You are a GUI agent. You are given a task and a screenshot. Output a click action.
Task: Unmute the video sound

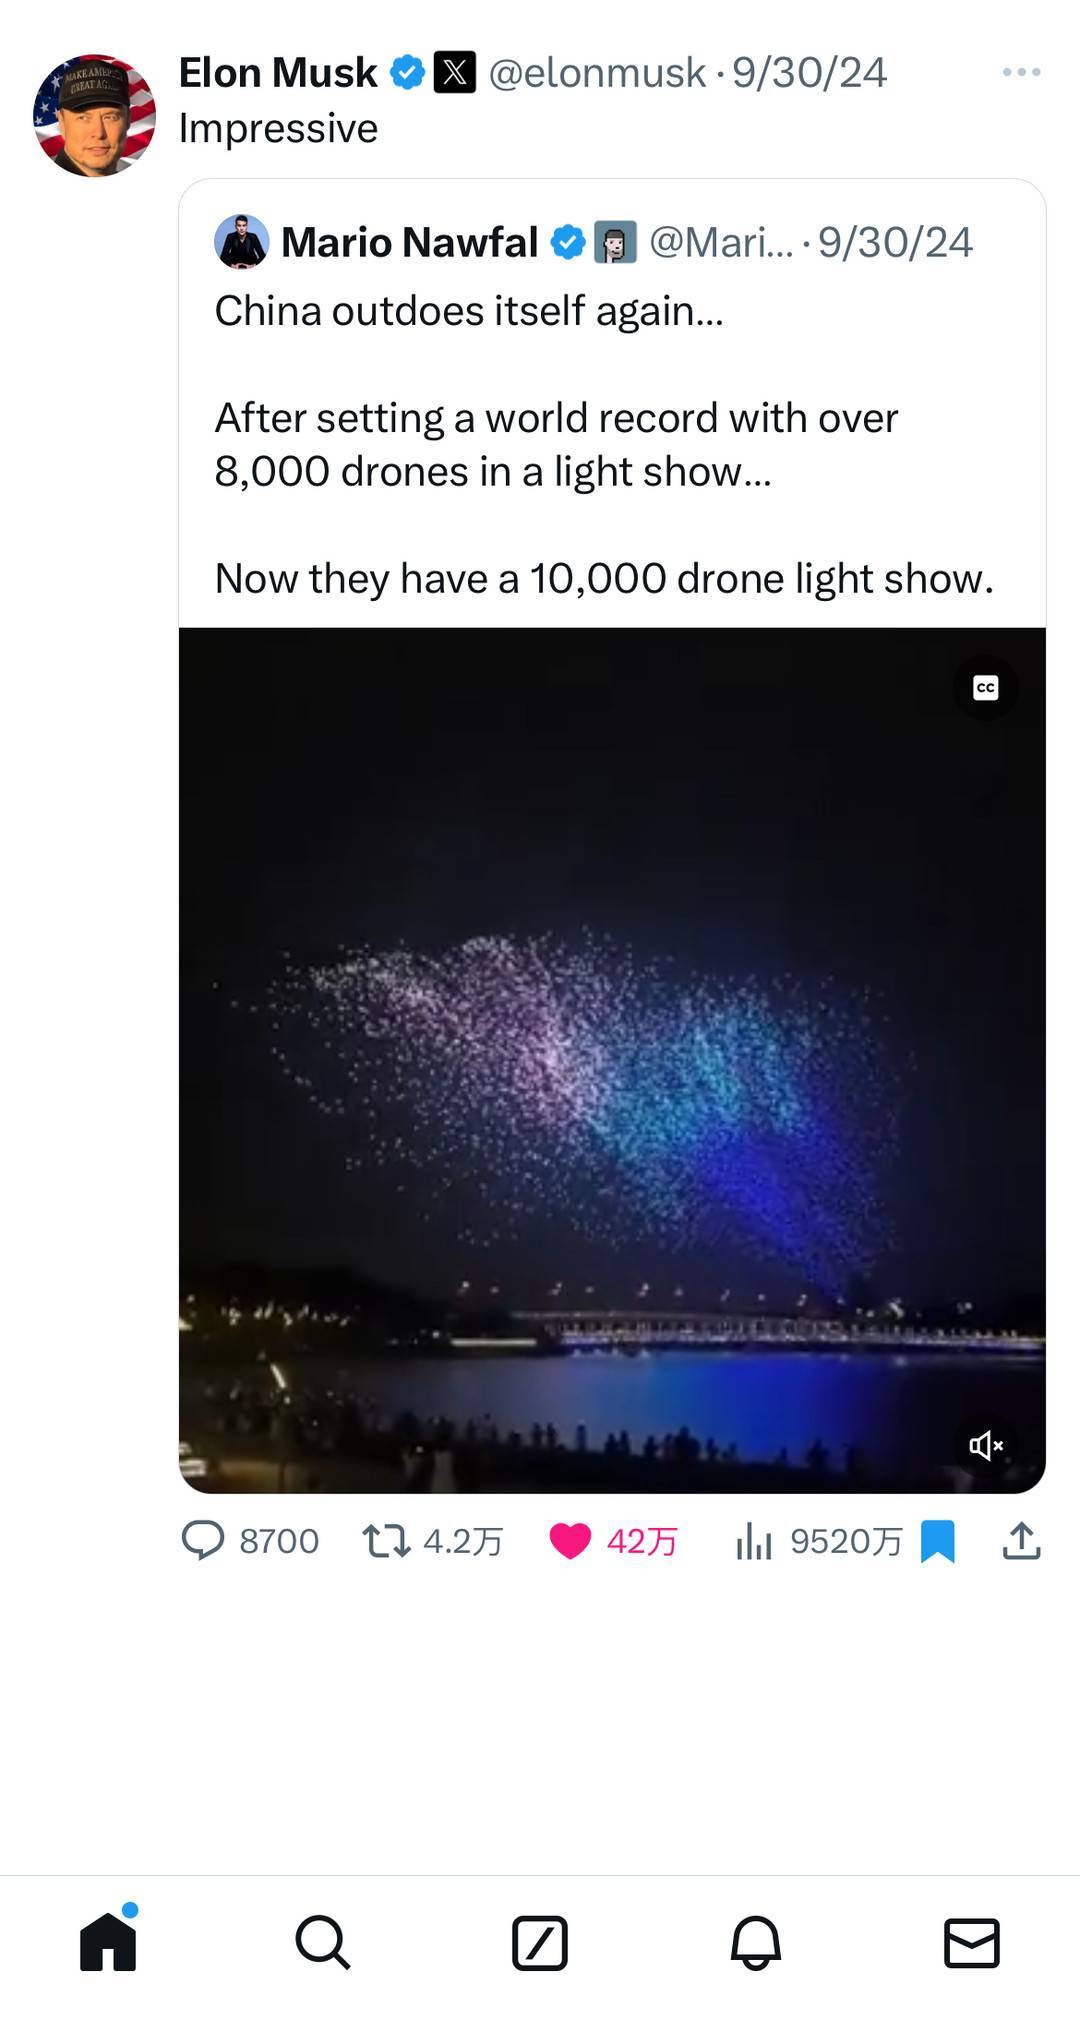(985, 1445)
